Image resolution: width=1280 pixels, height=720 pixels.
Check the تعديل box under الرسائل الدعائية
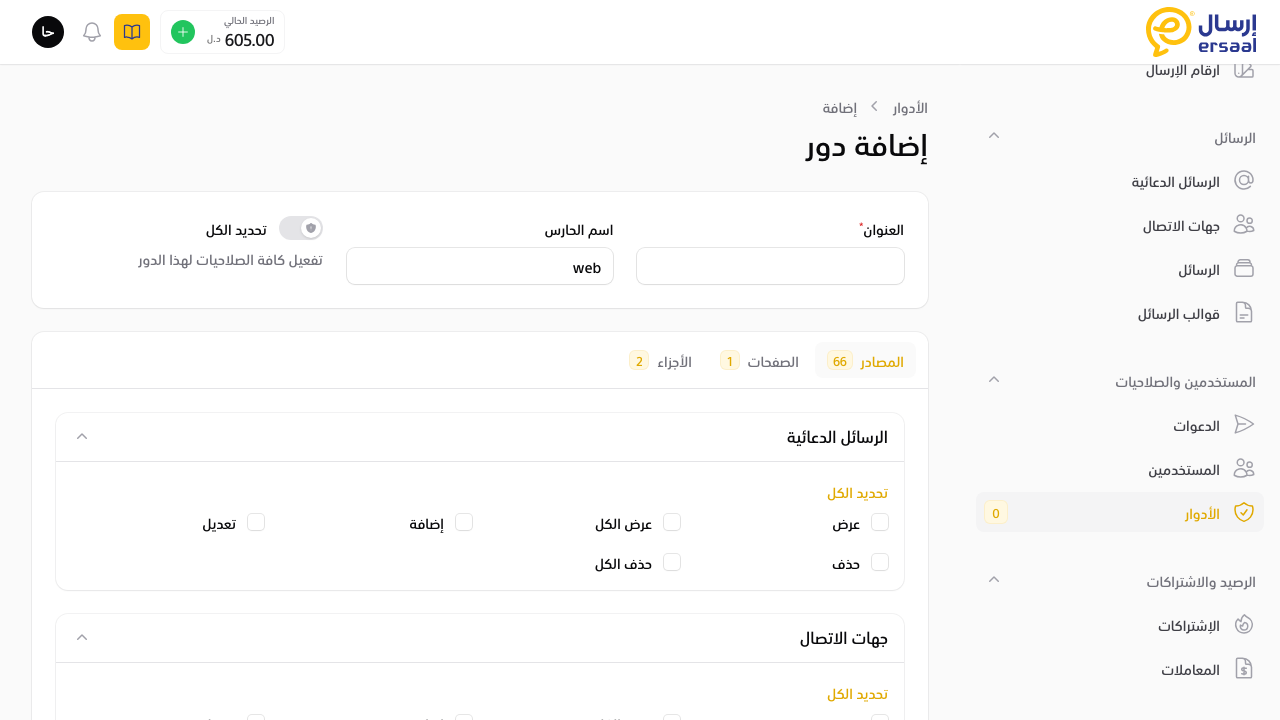[x=256, y=522]
